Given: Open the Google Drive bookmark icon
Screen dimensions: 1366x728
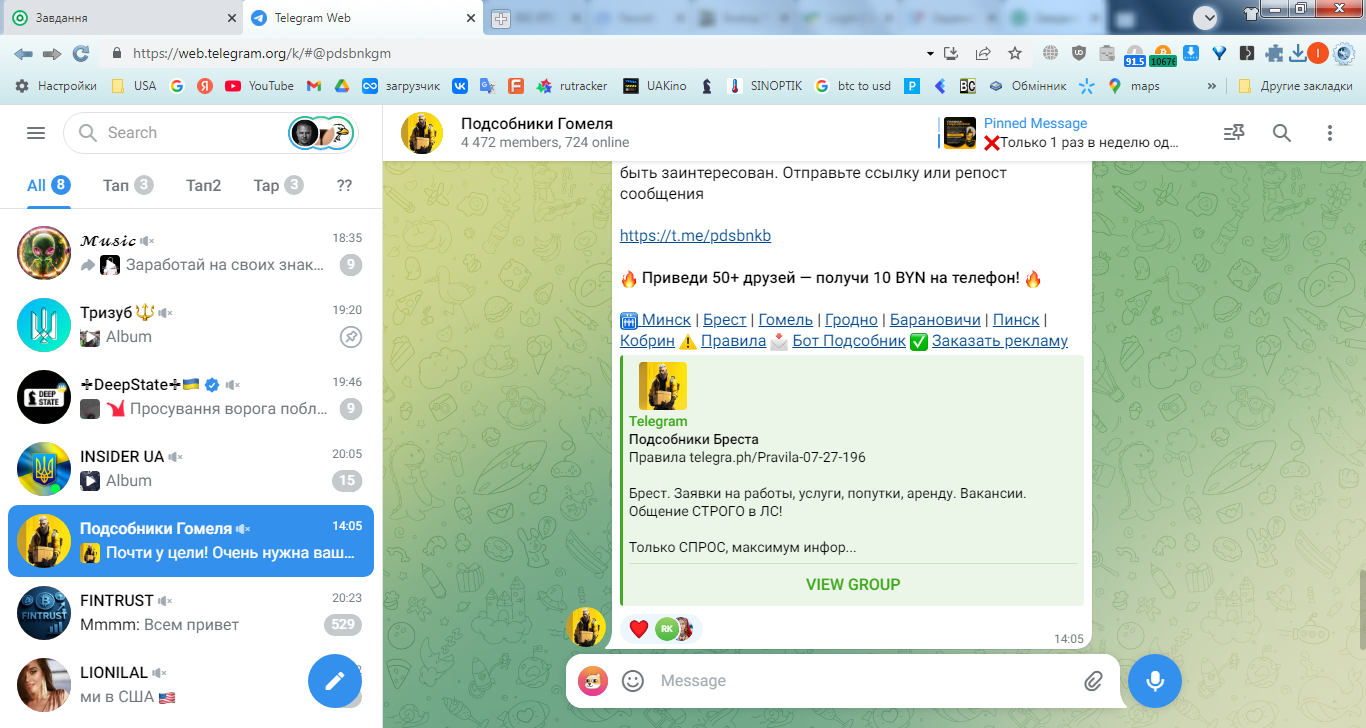Looking at the screenshot, I should click(x=341, y=86).
